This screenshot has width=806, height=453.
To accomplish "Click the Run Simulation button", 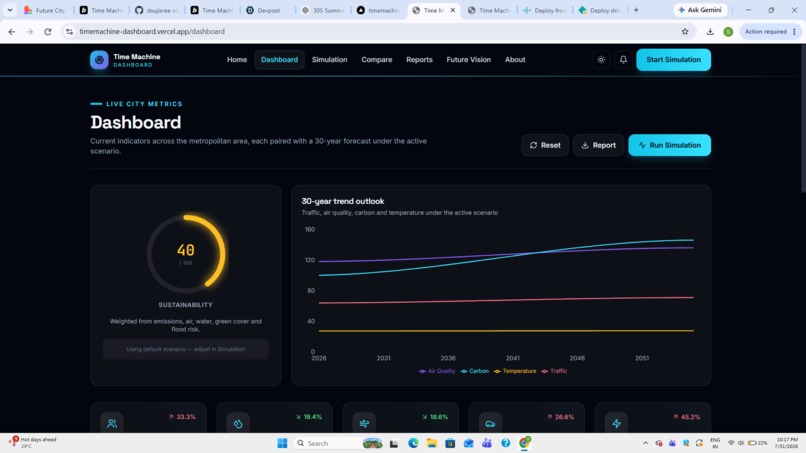I will 669,145.
